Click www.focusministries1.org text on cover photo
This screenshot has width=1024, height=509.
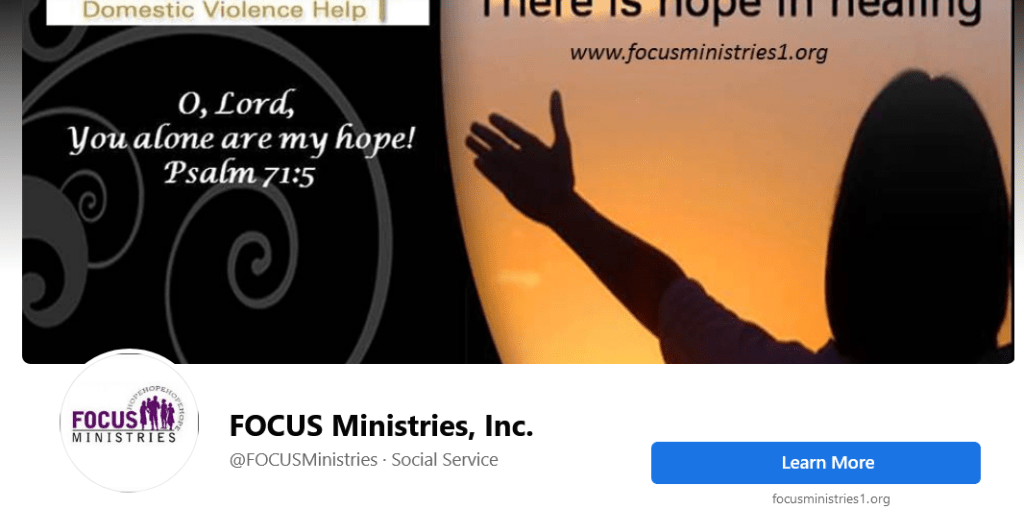[x=698, y=52]
